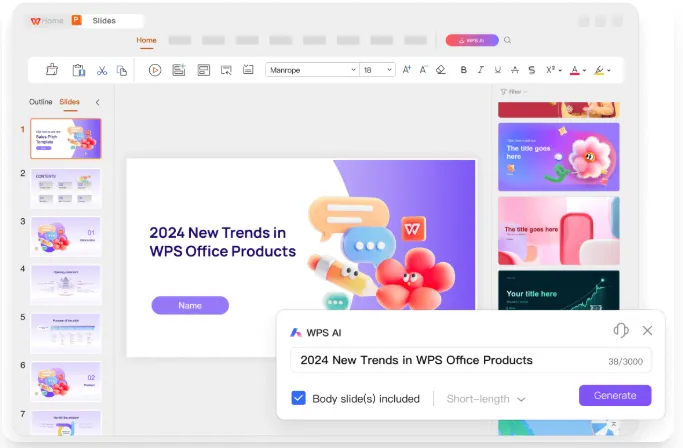
Task: Choose the purple flower template
Action: [559, 157]
